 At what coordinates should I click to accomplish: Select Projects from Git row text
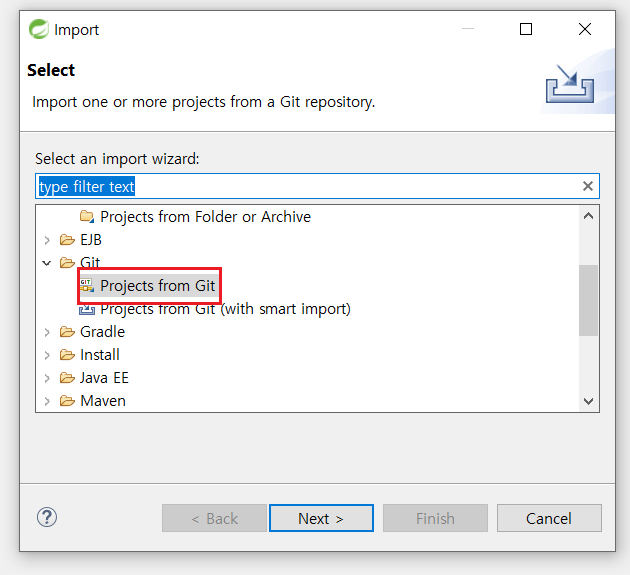coord(158,286)
